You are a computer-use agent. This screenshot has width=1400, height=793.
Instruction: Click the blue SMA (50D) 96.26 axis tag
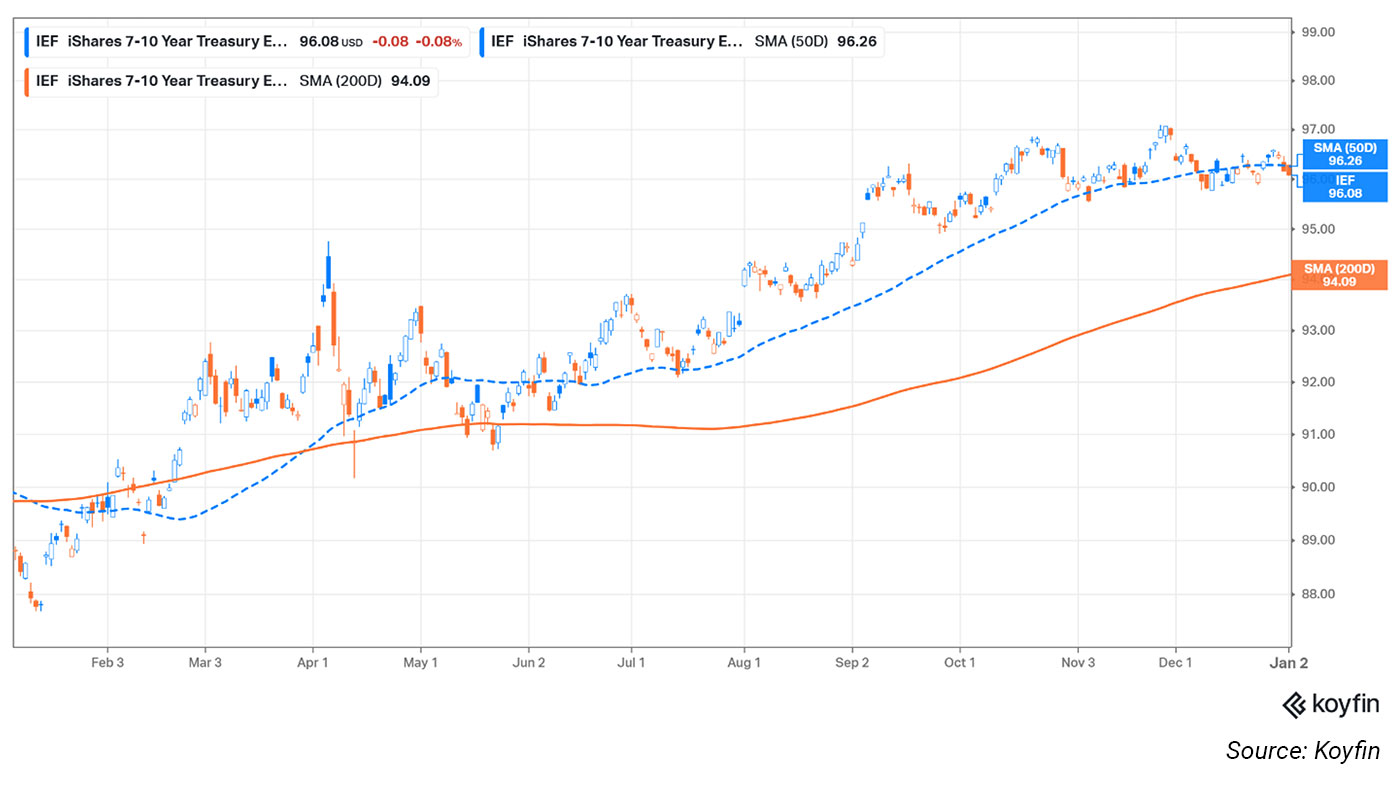point(1344,154)
